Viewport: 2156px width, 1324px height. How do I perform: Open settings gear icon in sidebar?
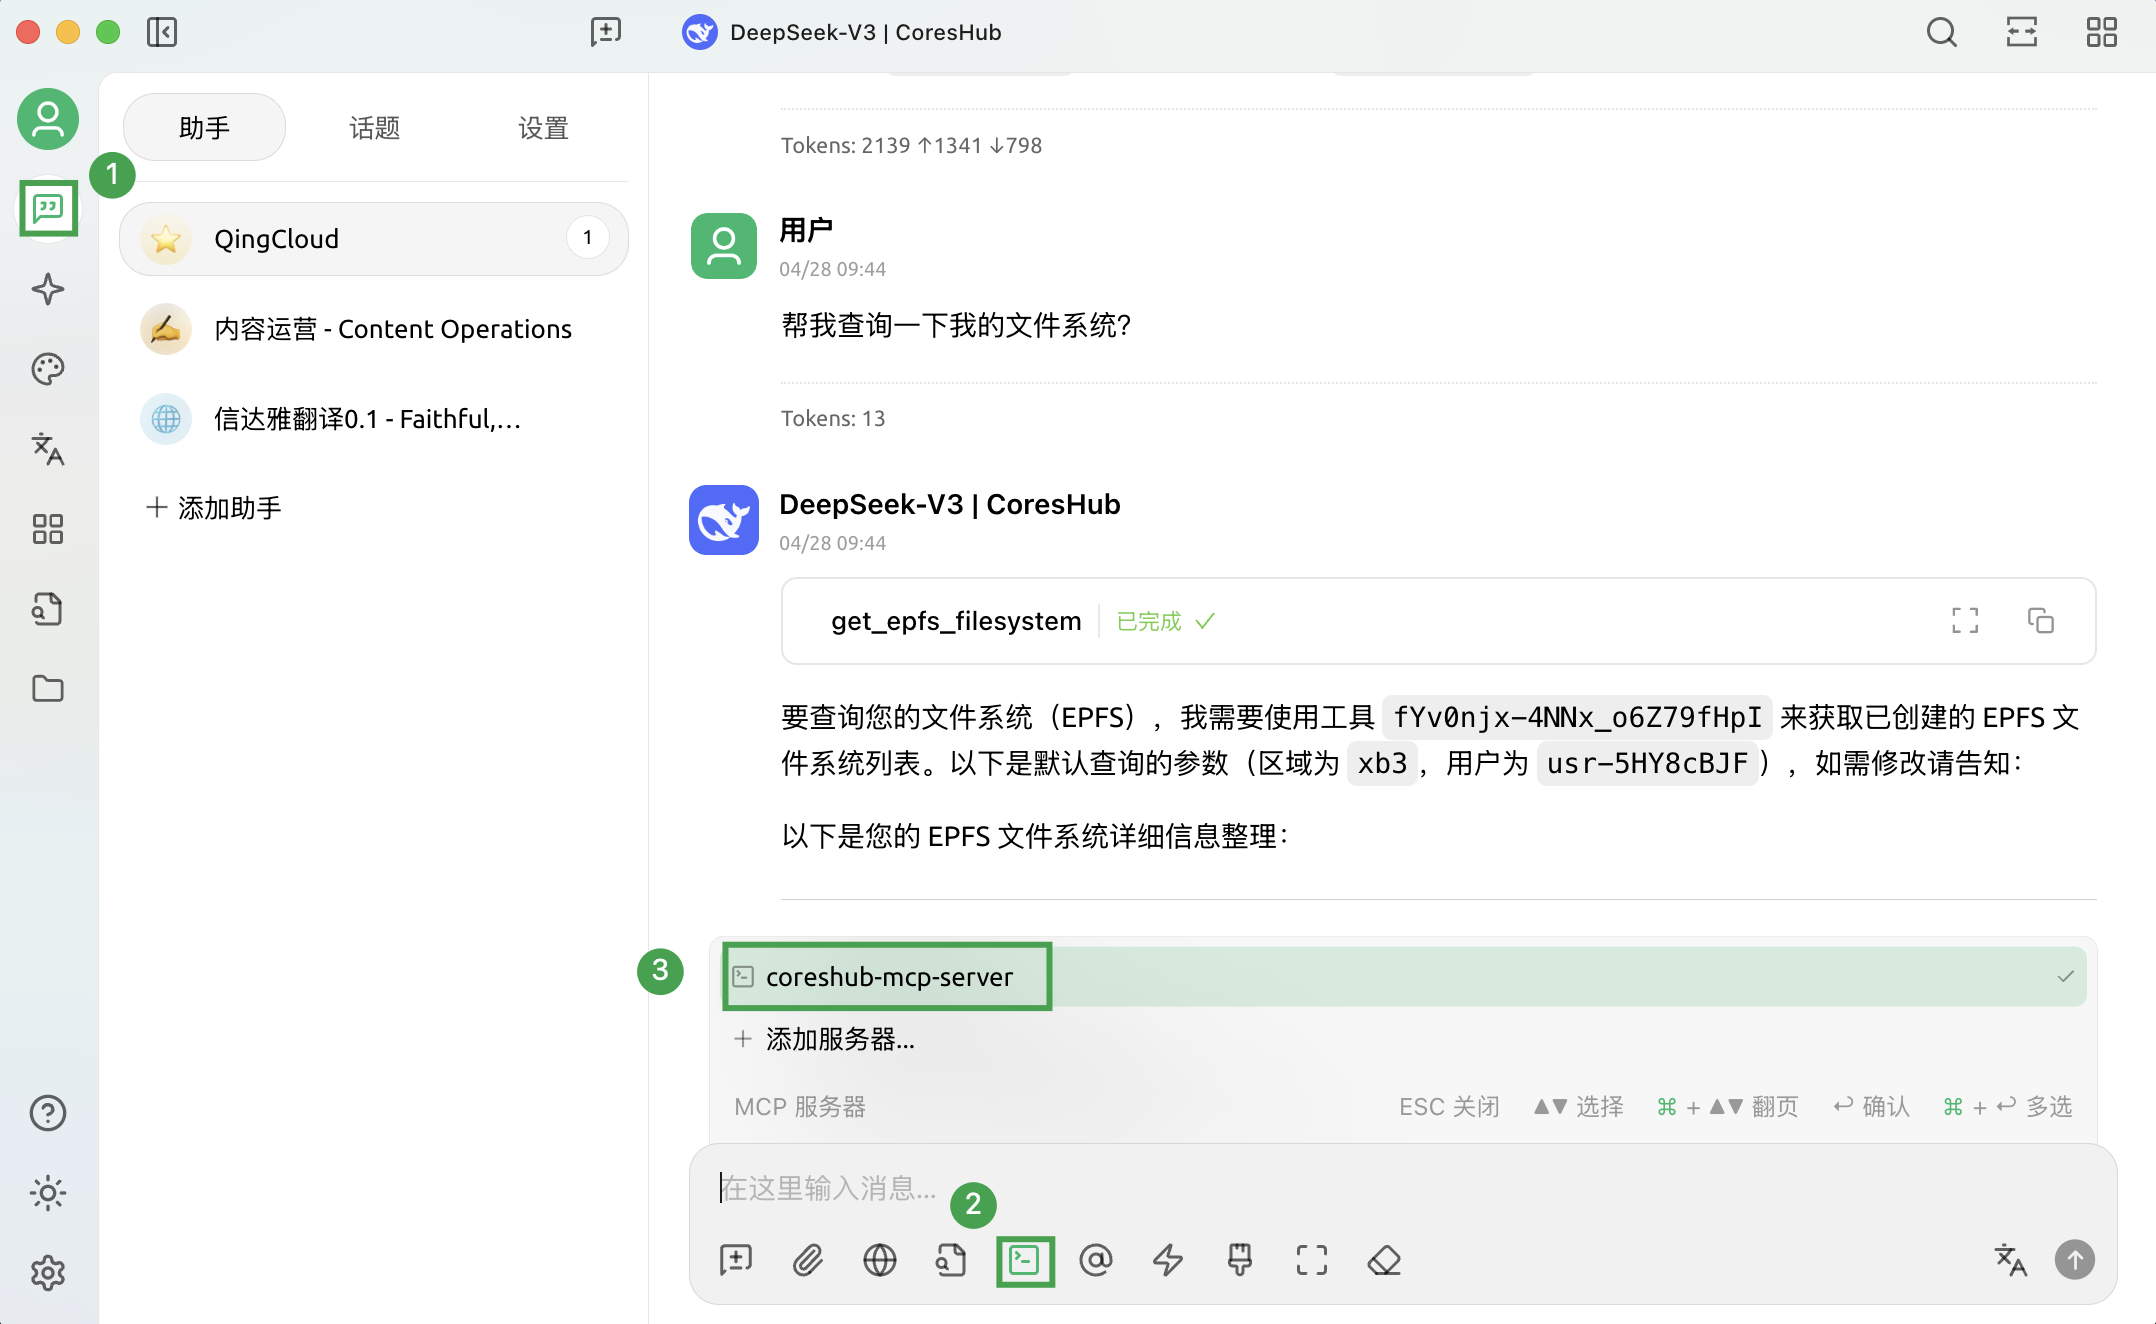point(47,1273)
